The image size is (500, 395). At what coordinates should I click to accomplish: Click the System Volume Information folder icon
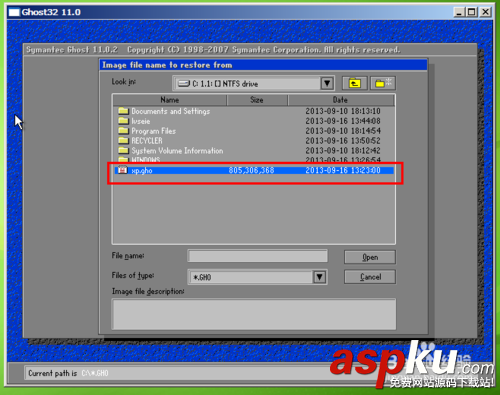pyautogui.click(x=123, y=150)
